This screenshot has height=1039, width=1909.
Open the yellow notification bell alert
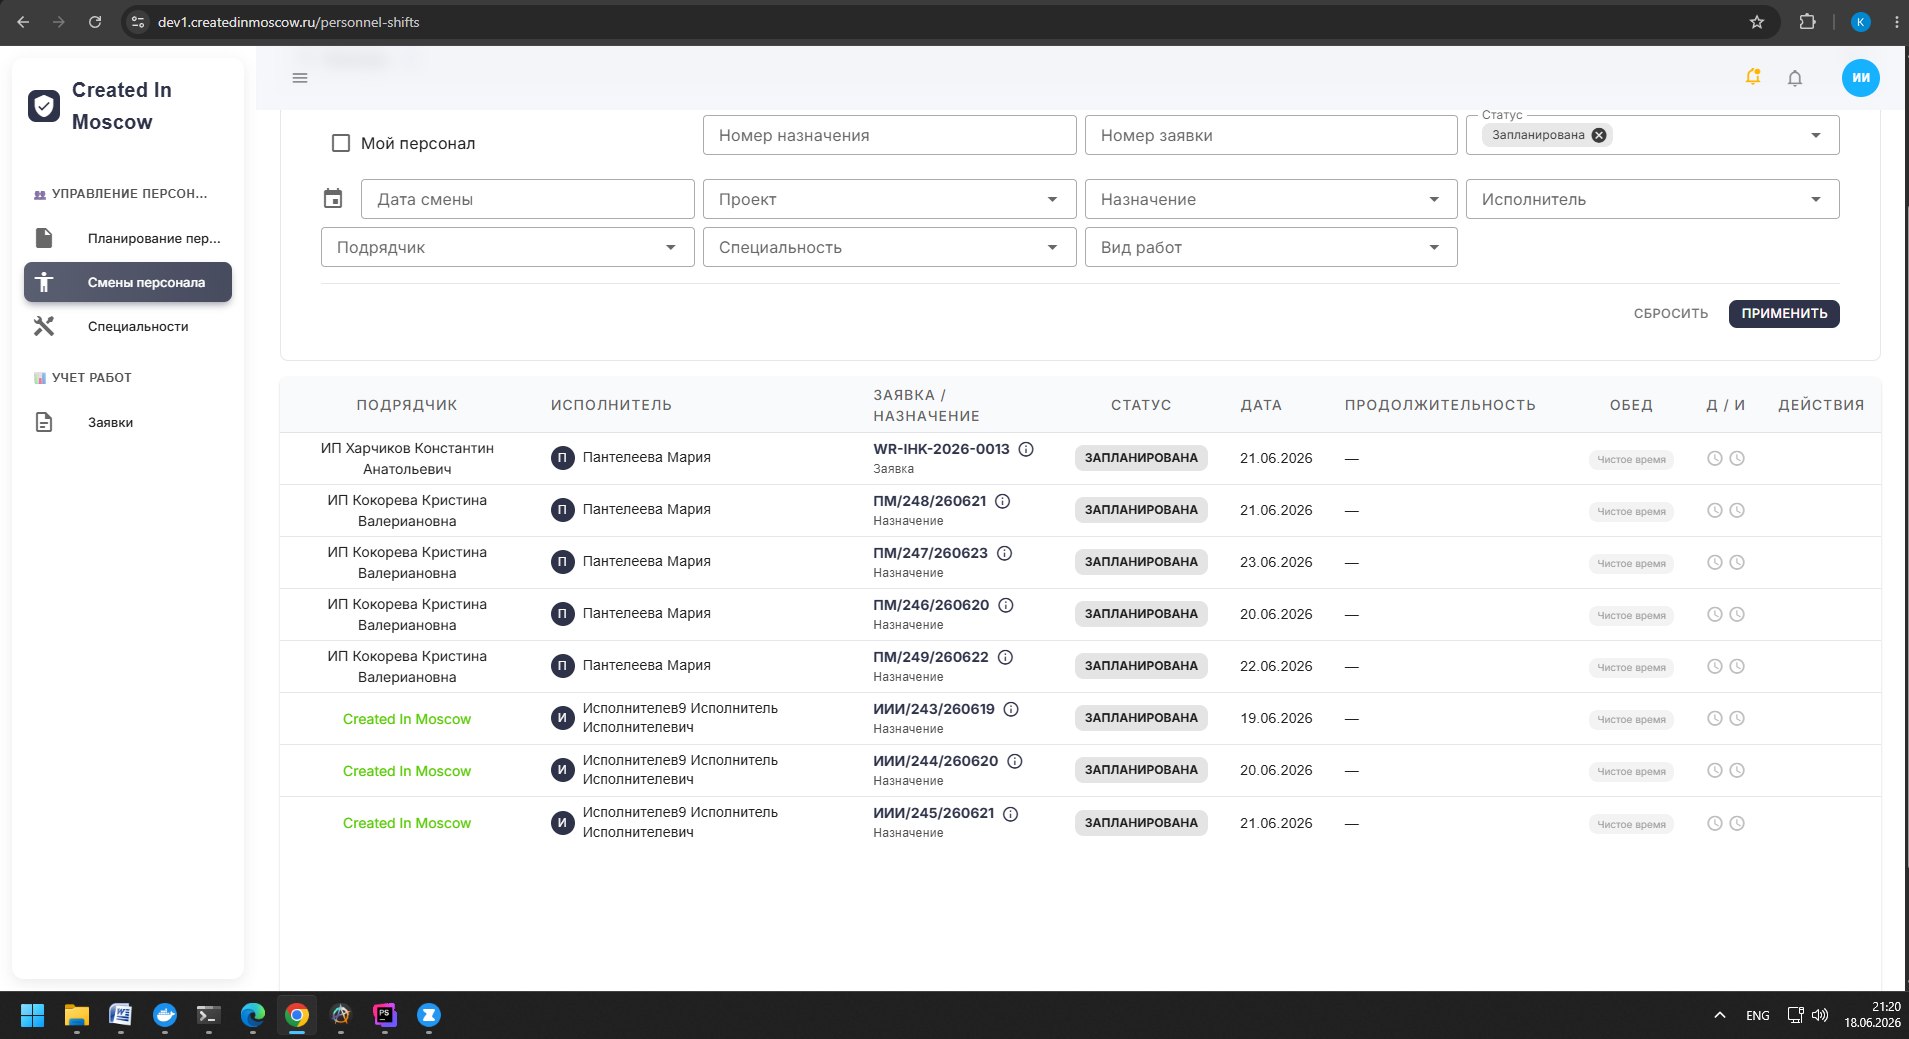click(x=1753, y=77)
